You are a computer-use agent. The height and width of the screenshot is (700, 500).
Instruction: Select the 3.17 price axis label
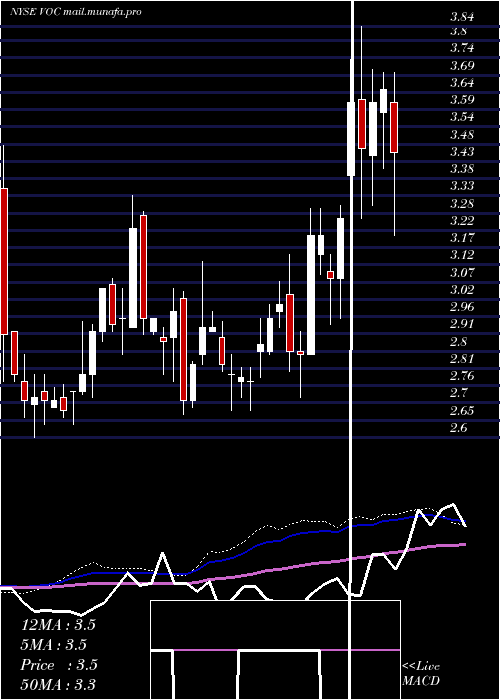point(462,238)
